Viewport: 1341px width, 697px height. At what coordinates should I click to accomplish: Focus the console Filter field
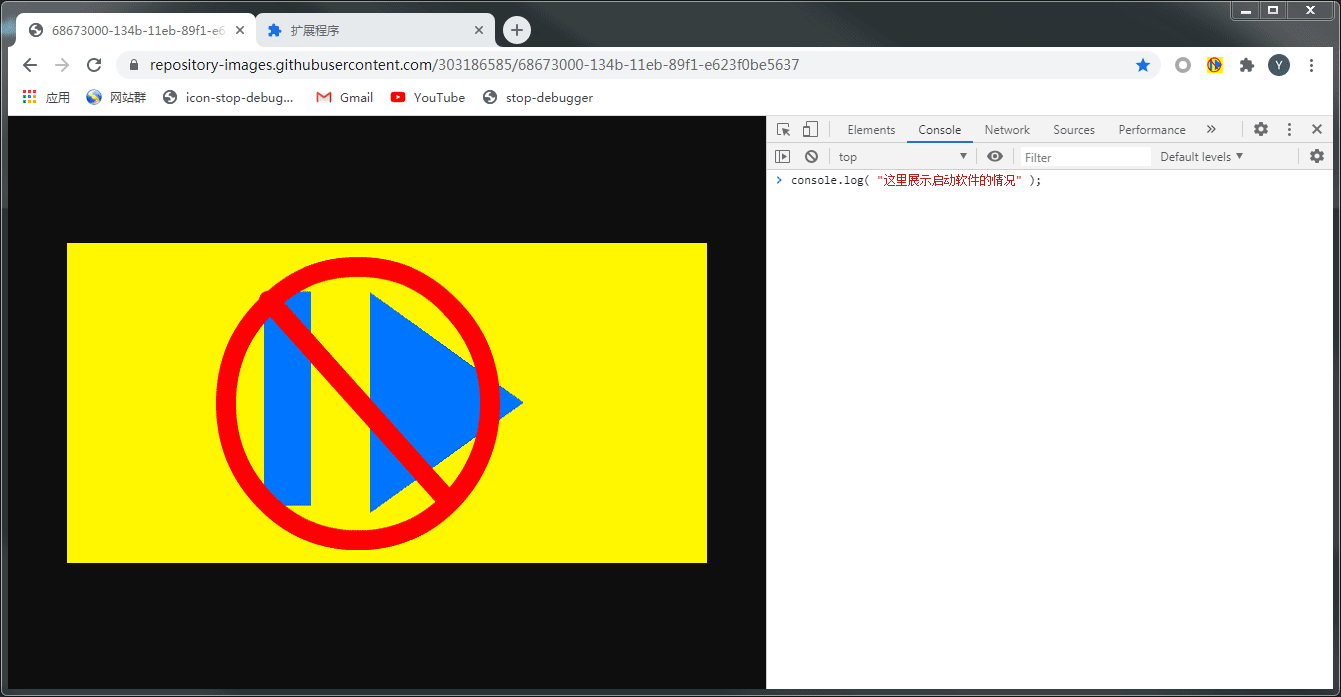point(1085,157)
